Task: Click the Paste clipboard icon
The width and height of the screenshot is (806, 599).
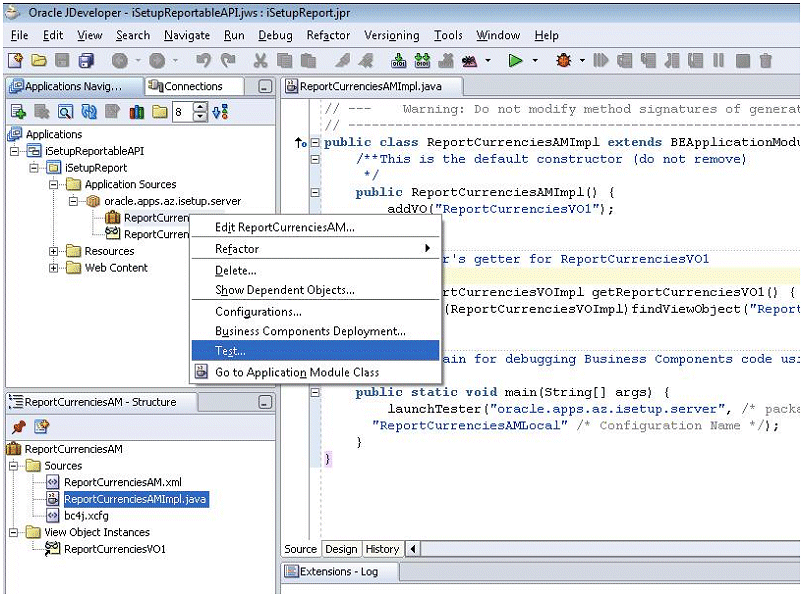Action: [x=308, y=61]
